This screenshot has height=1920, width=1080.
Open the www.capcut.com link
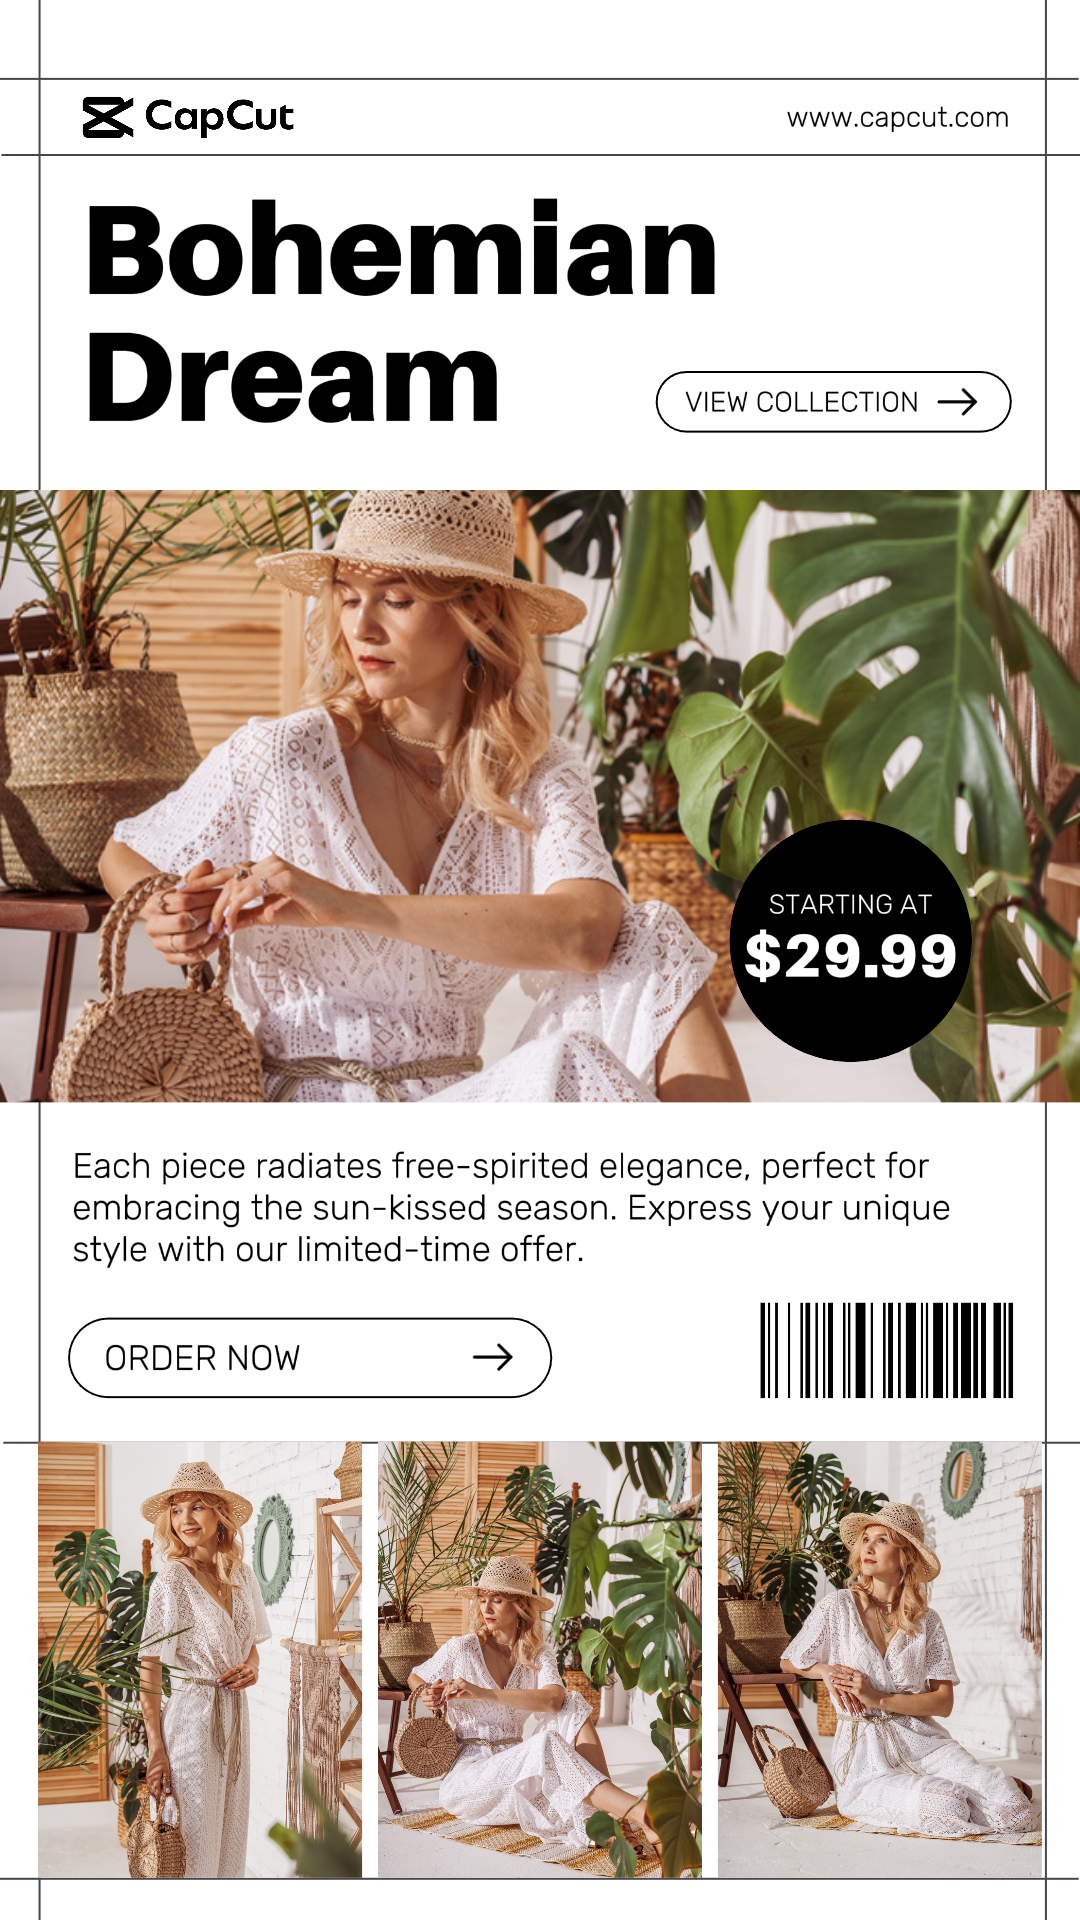click(897, 117)
